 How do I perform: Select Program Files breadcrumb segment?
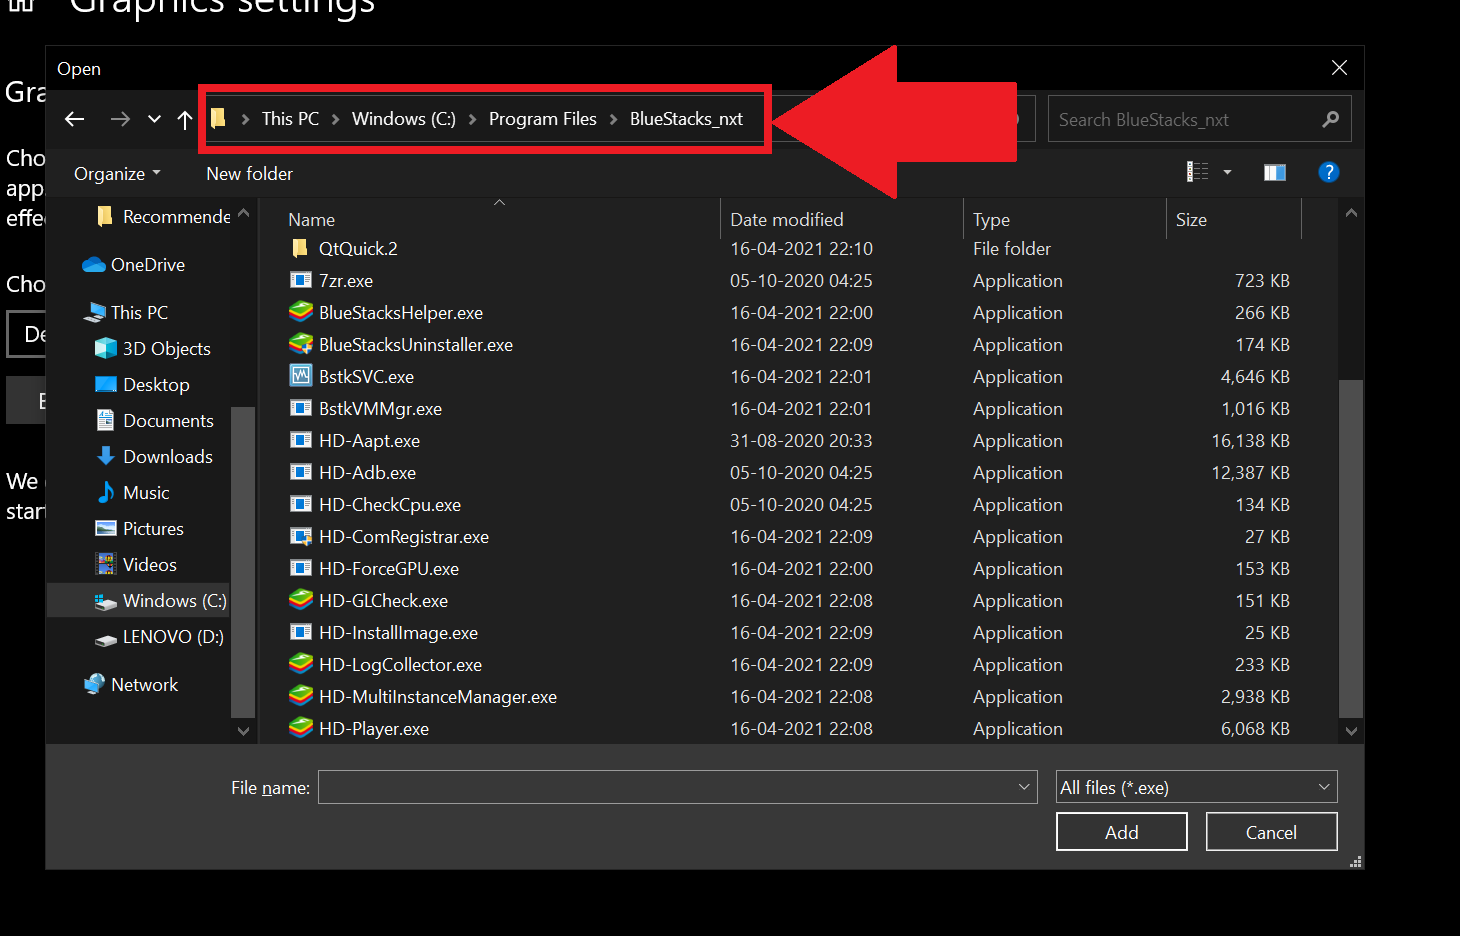coord(542,119)
